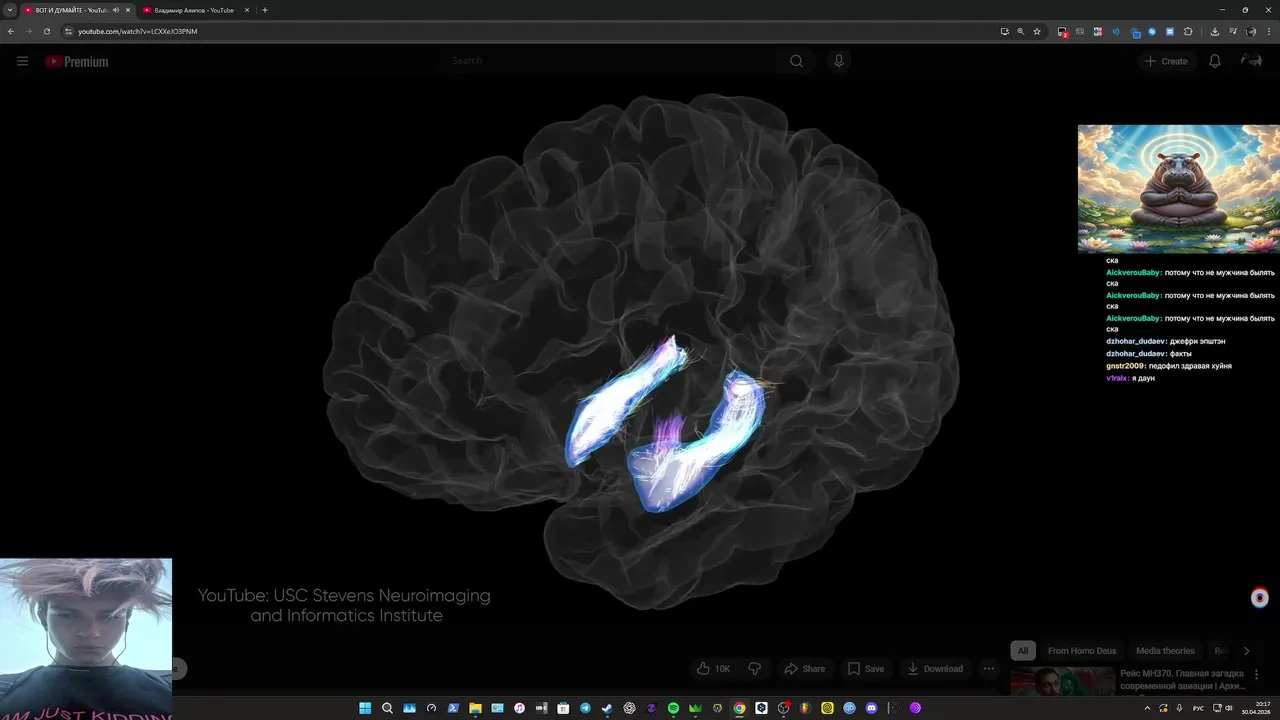Switch to the Владимир Алипов YouTube tab
Screen dimensions: 1280x720
click(x=193, y=10)
